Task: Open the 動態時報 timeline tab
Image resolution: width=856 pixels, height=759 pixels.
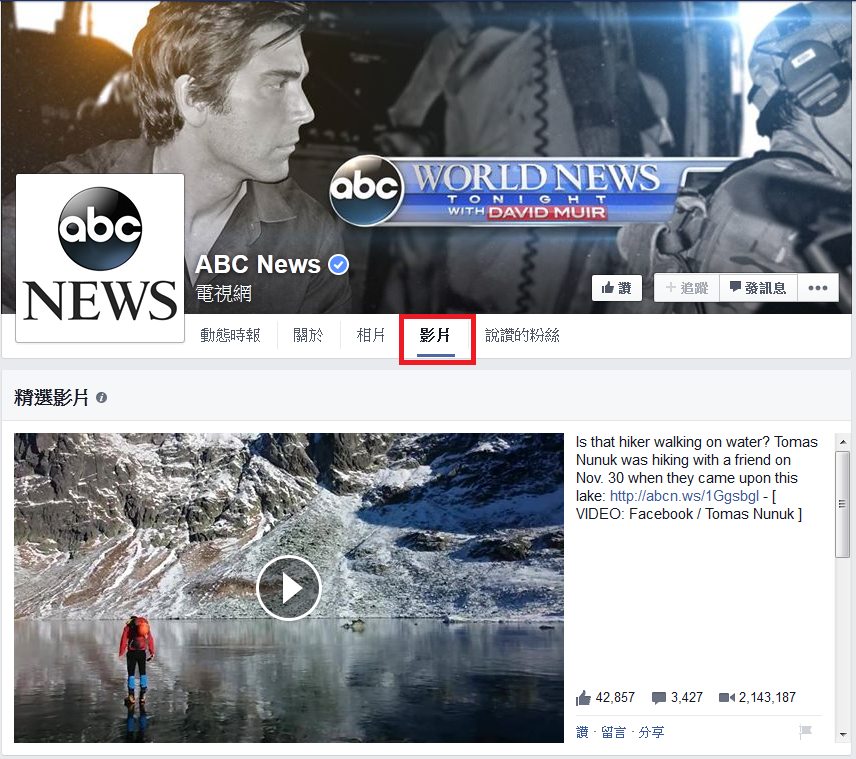Action: [230, 335]
